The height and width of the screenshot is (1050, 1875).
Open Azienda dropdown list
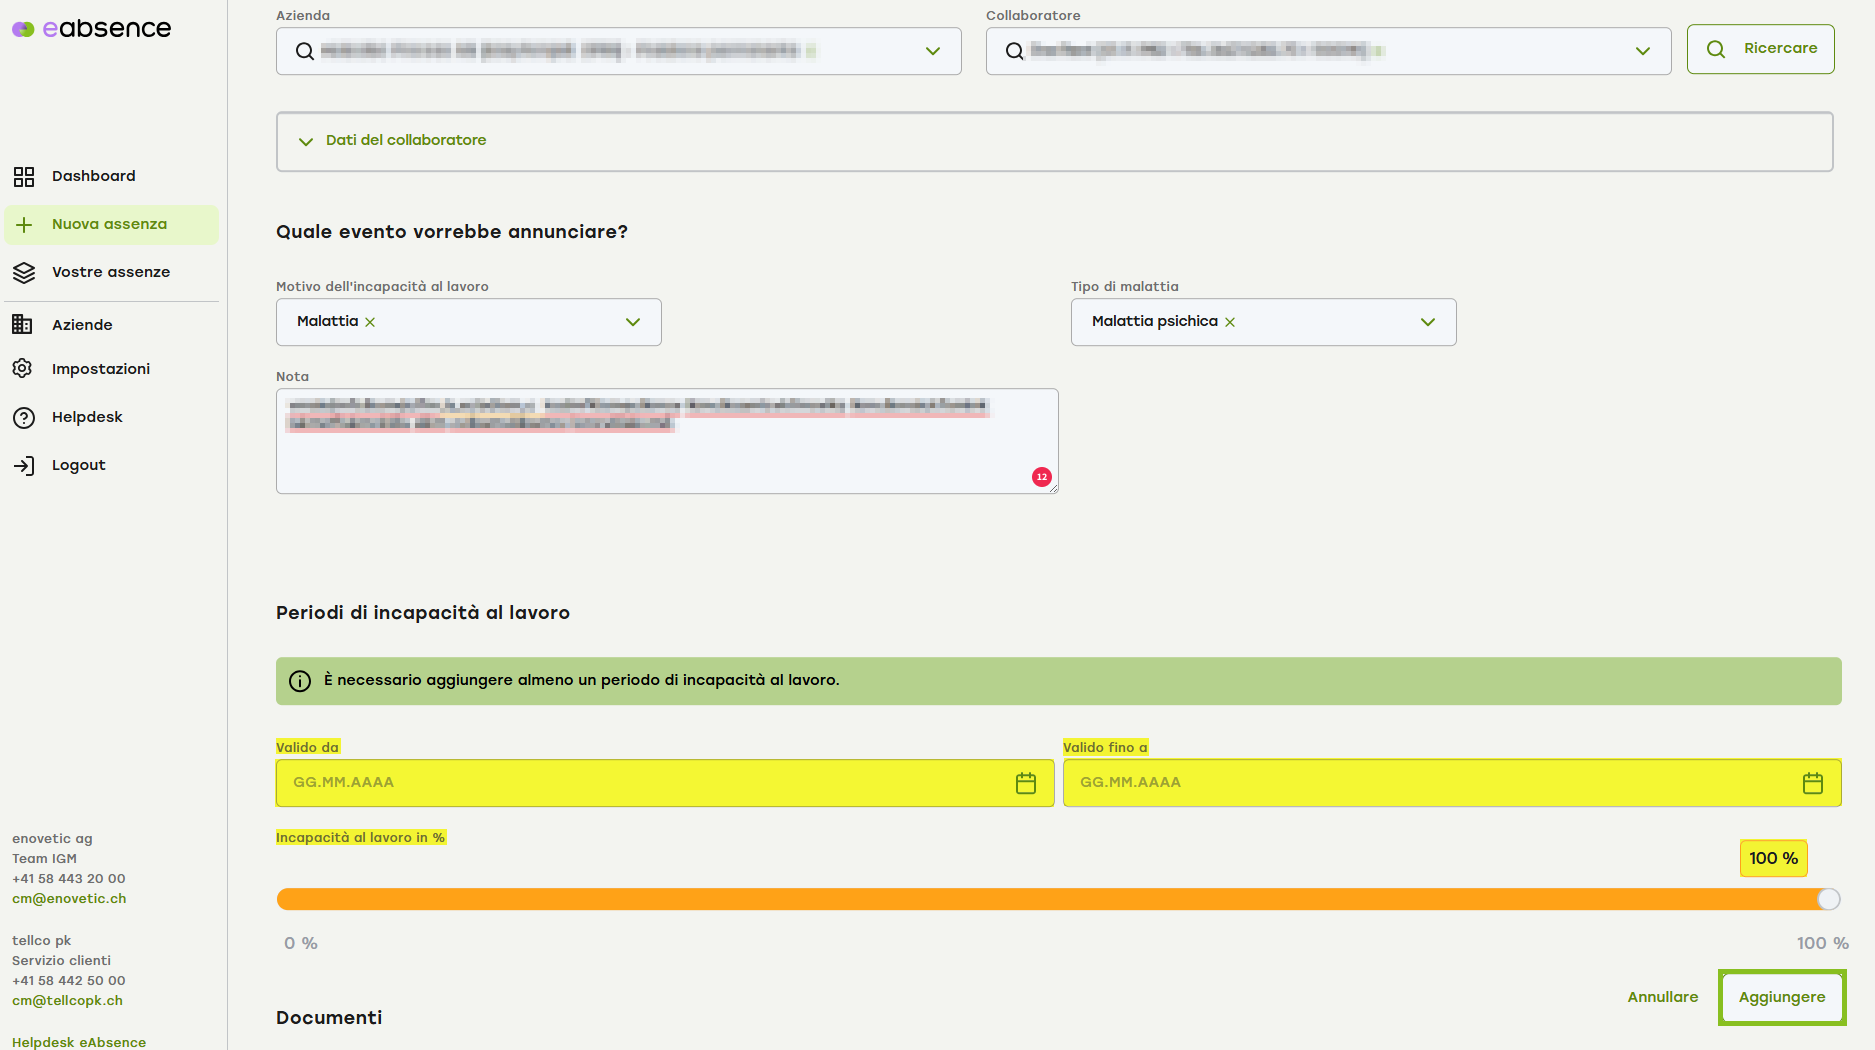932,51
